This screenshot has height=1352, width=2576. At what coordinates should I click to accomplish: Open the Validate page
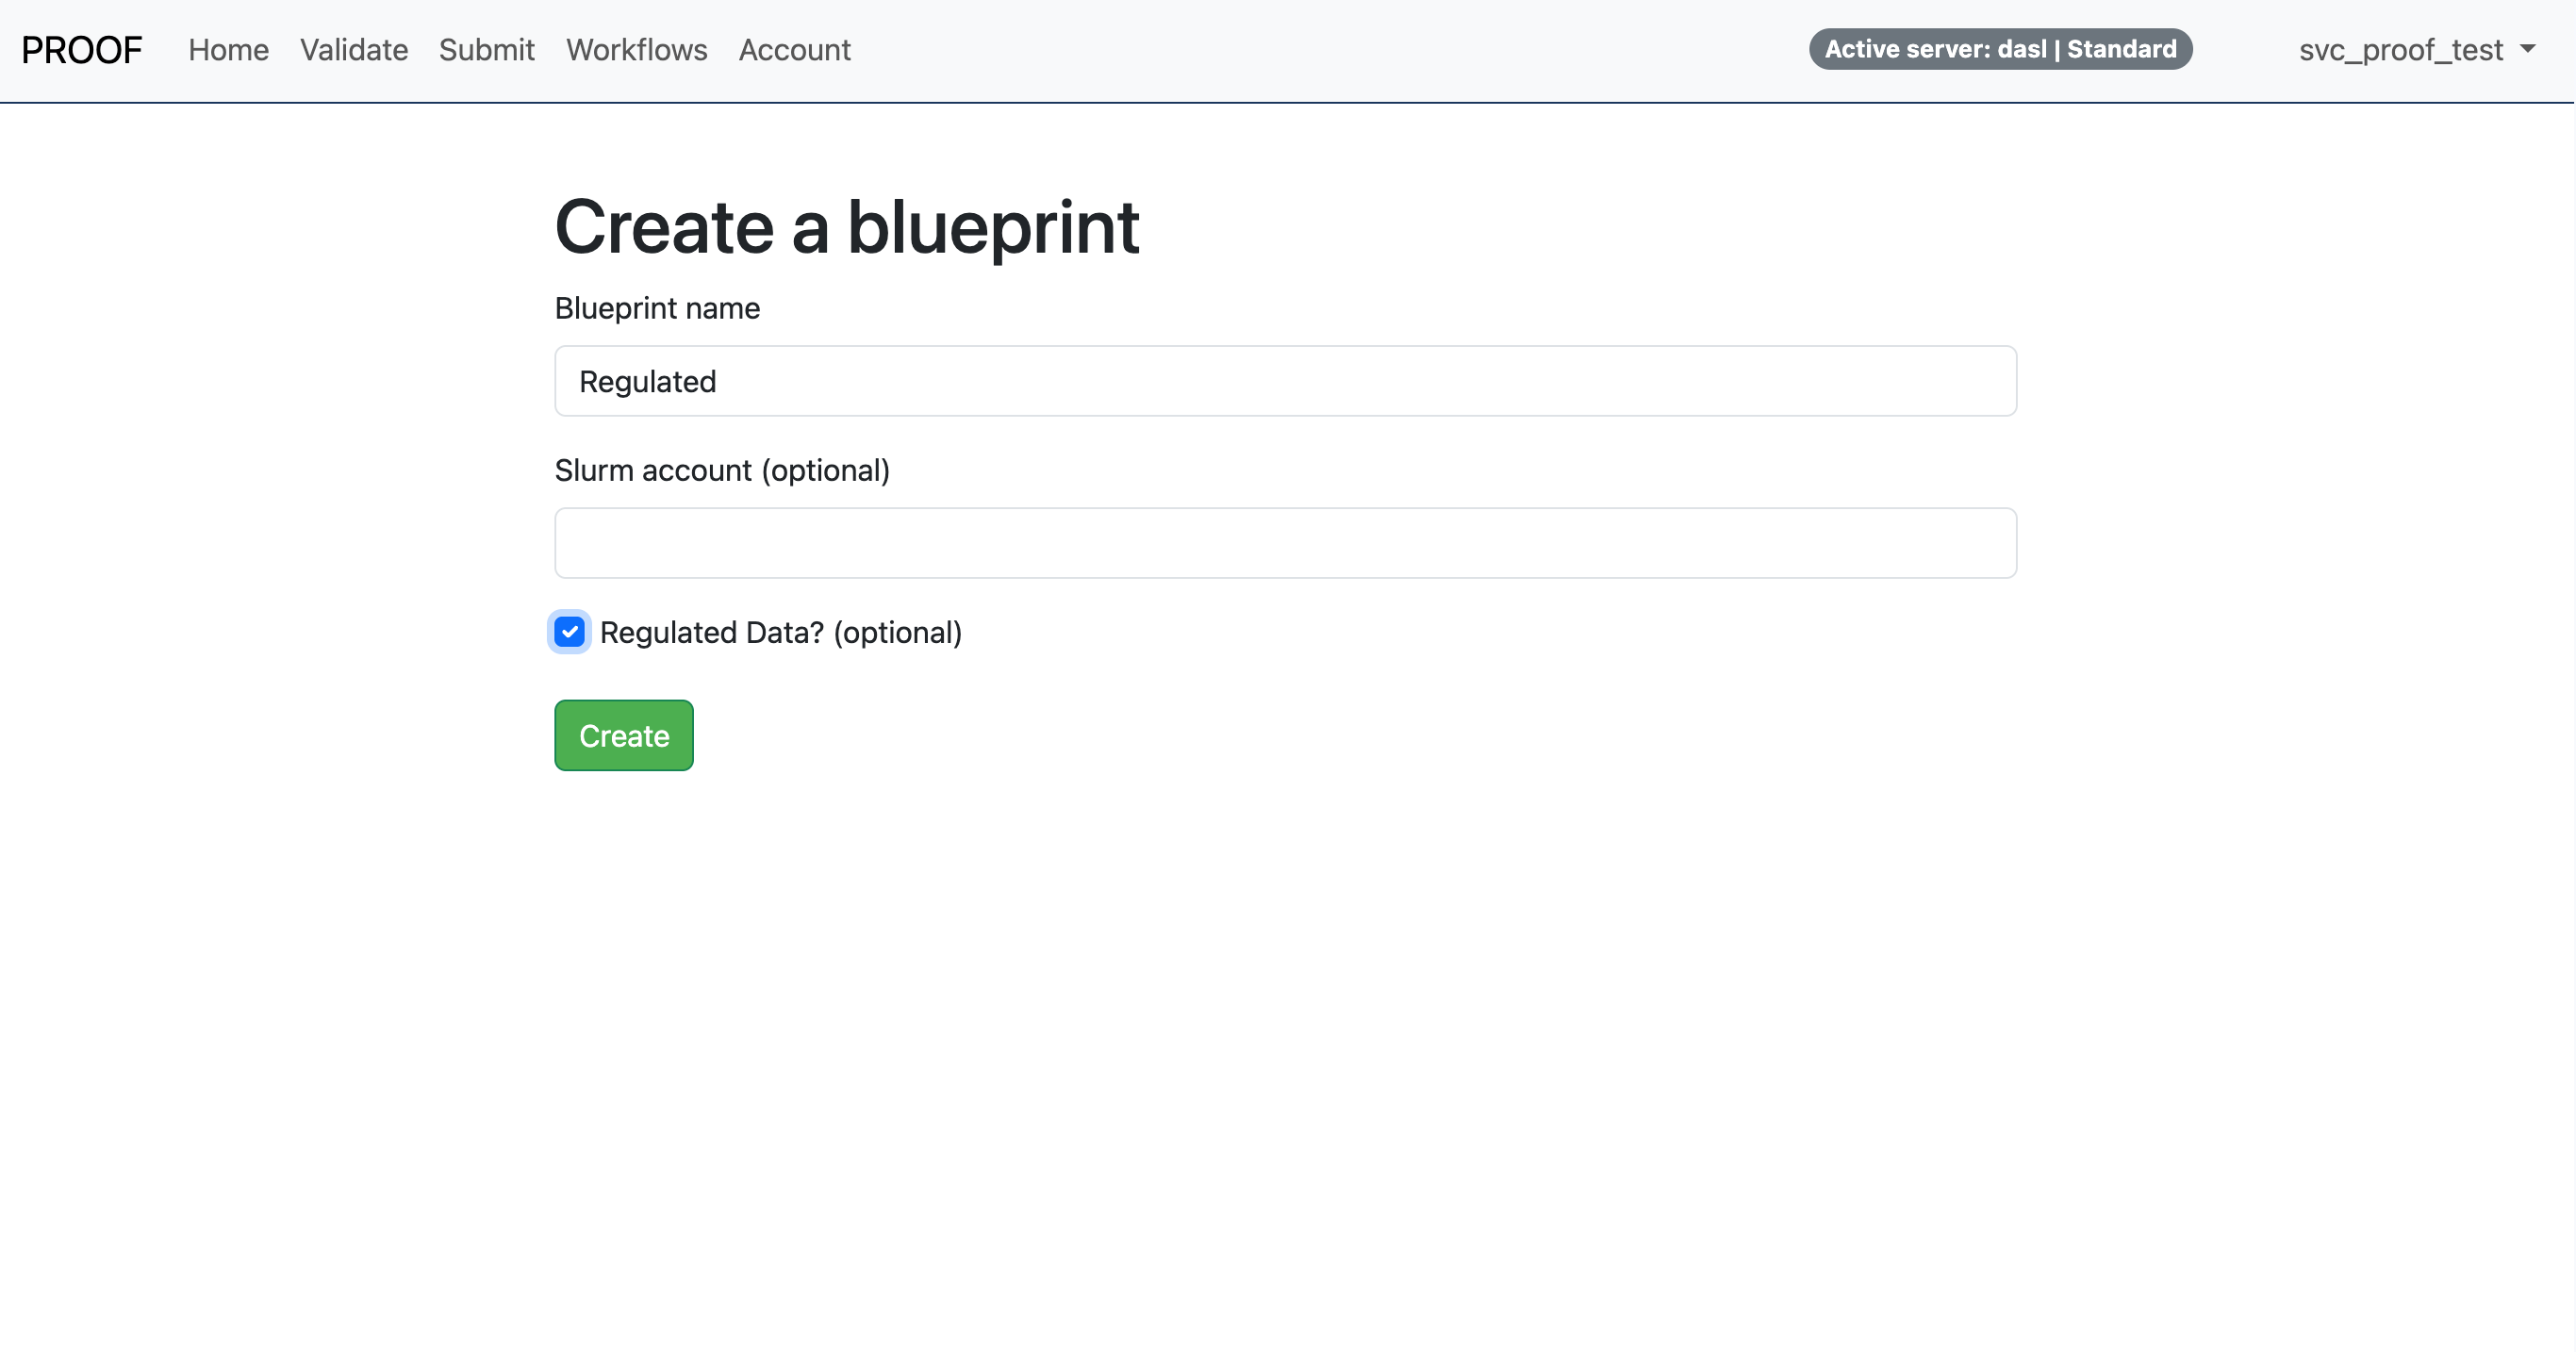point(353,49)
